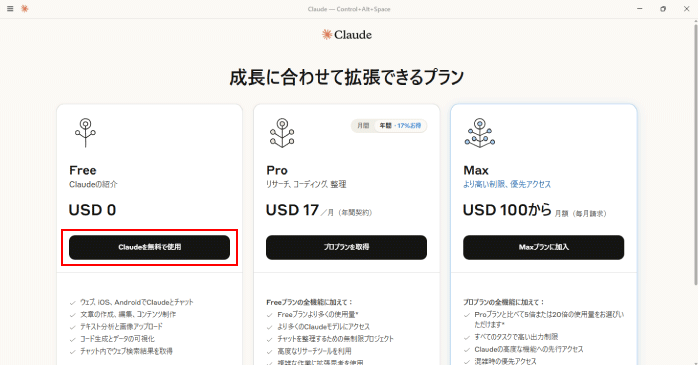The height and width of the screenshot is (365, 698).
Task: Click the Claude logo above the heading
Action: (x=347, y=35)
